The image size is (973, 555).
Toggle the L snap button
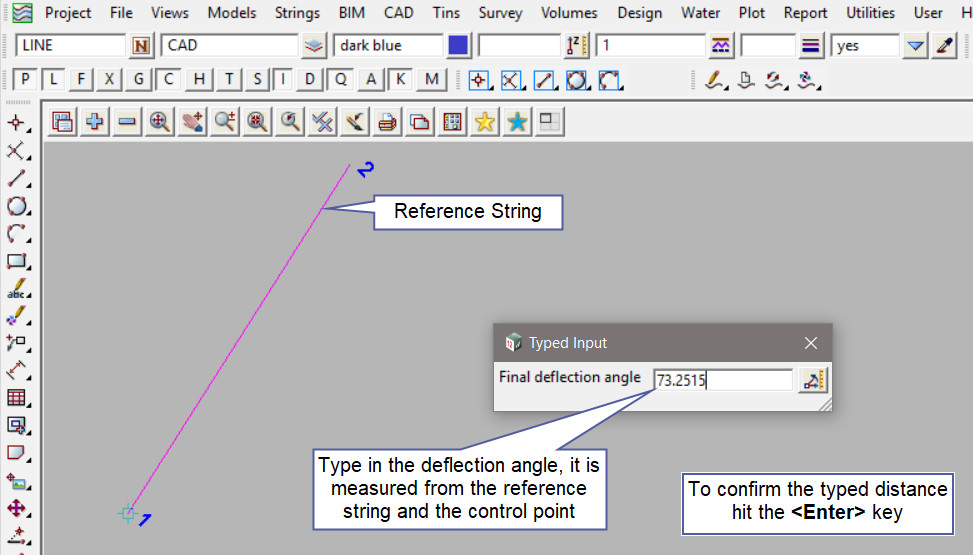tap(53, 79)
